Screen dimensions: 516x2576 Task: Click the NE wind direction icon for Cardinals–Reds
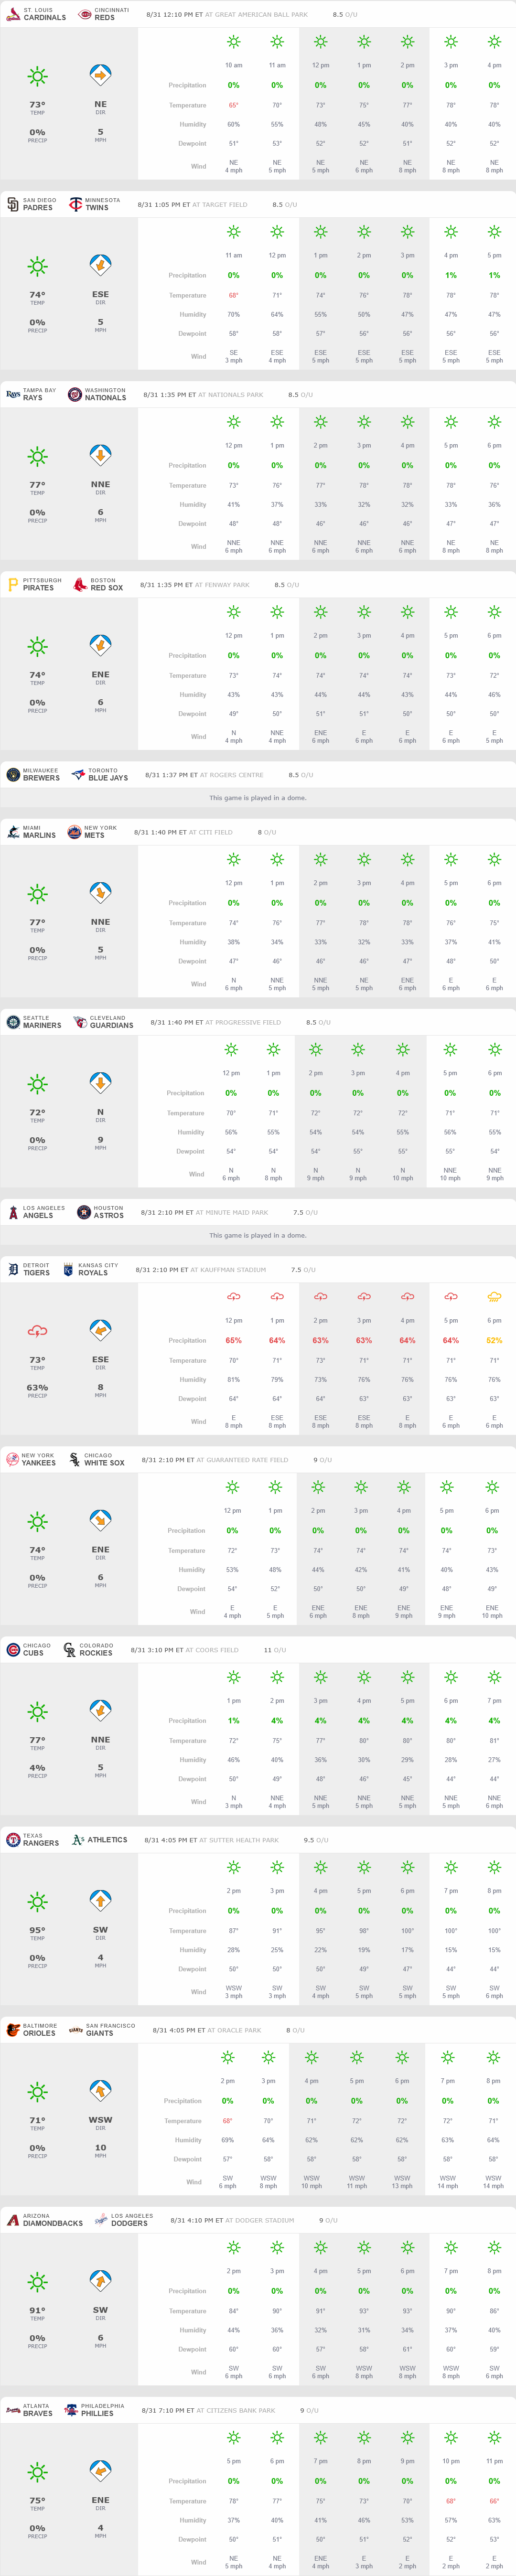[x=100, y=75]
